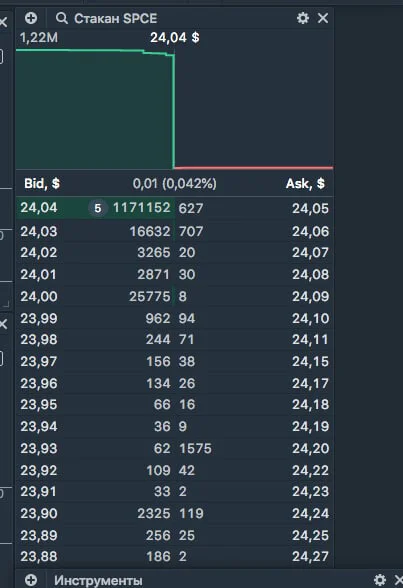Select ask price 24,25
403x588 pixels.
tap(310, 536)
